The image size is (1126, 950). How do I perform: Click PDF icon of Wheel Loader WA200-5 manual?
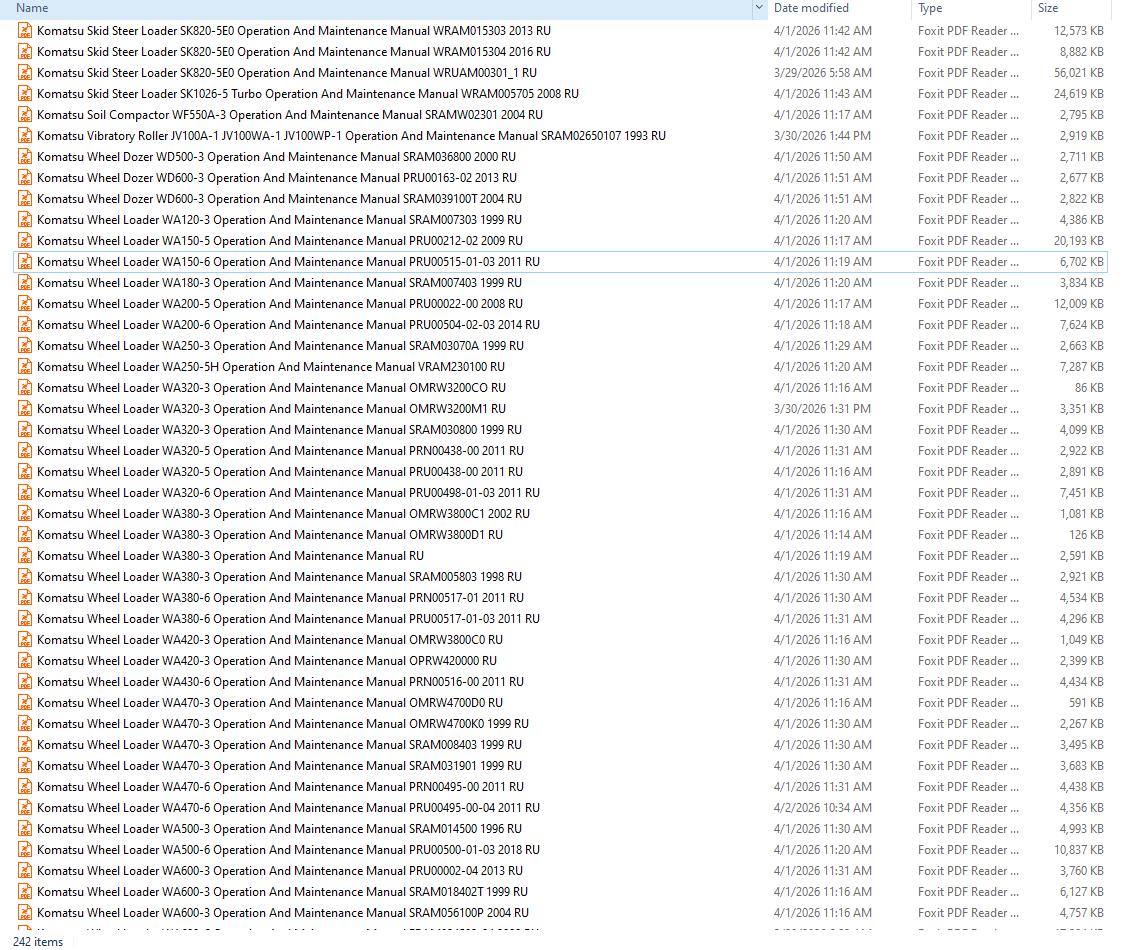click(25, 304)
